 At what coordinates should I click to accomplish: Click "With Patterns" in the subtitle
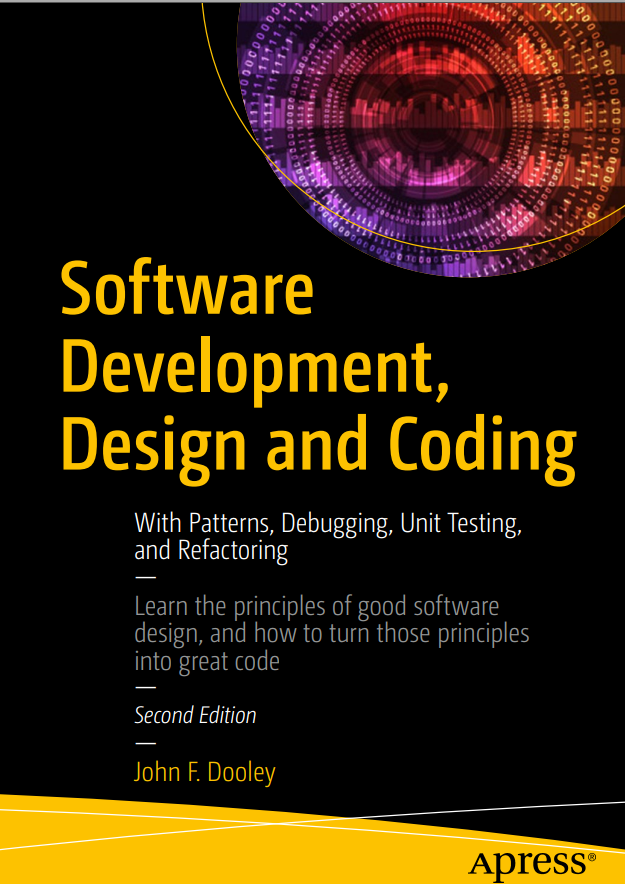click(x=204, y=522)
